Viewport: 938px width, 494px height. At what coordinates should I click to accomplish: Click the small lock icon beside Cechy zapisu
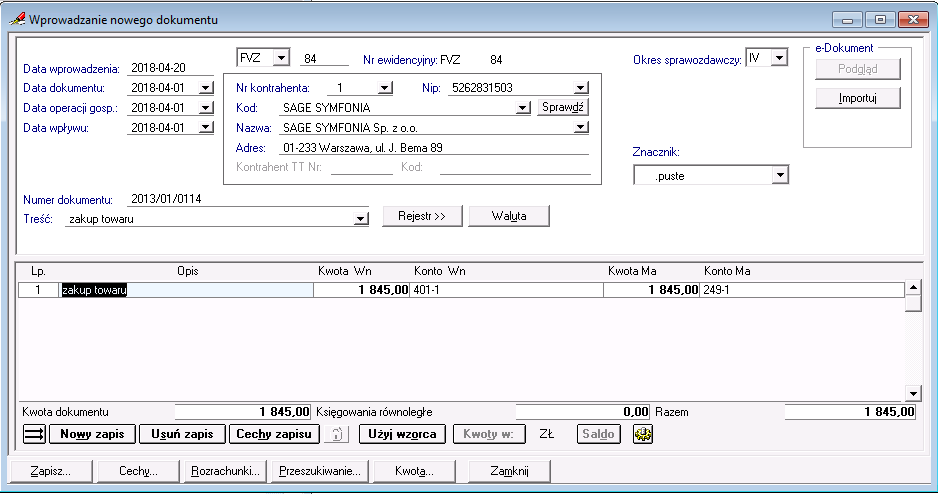pyautogui.click(x=338, y=435)
